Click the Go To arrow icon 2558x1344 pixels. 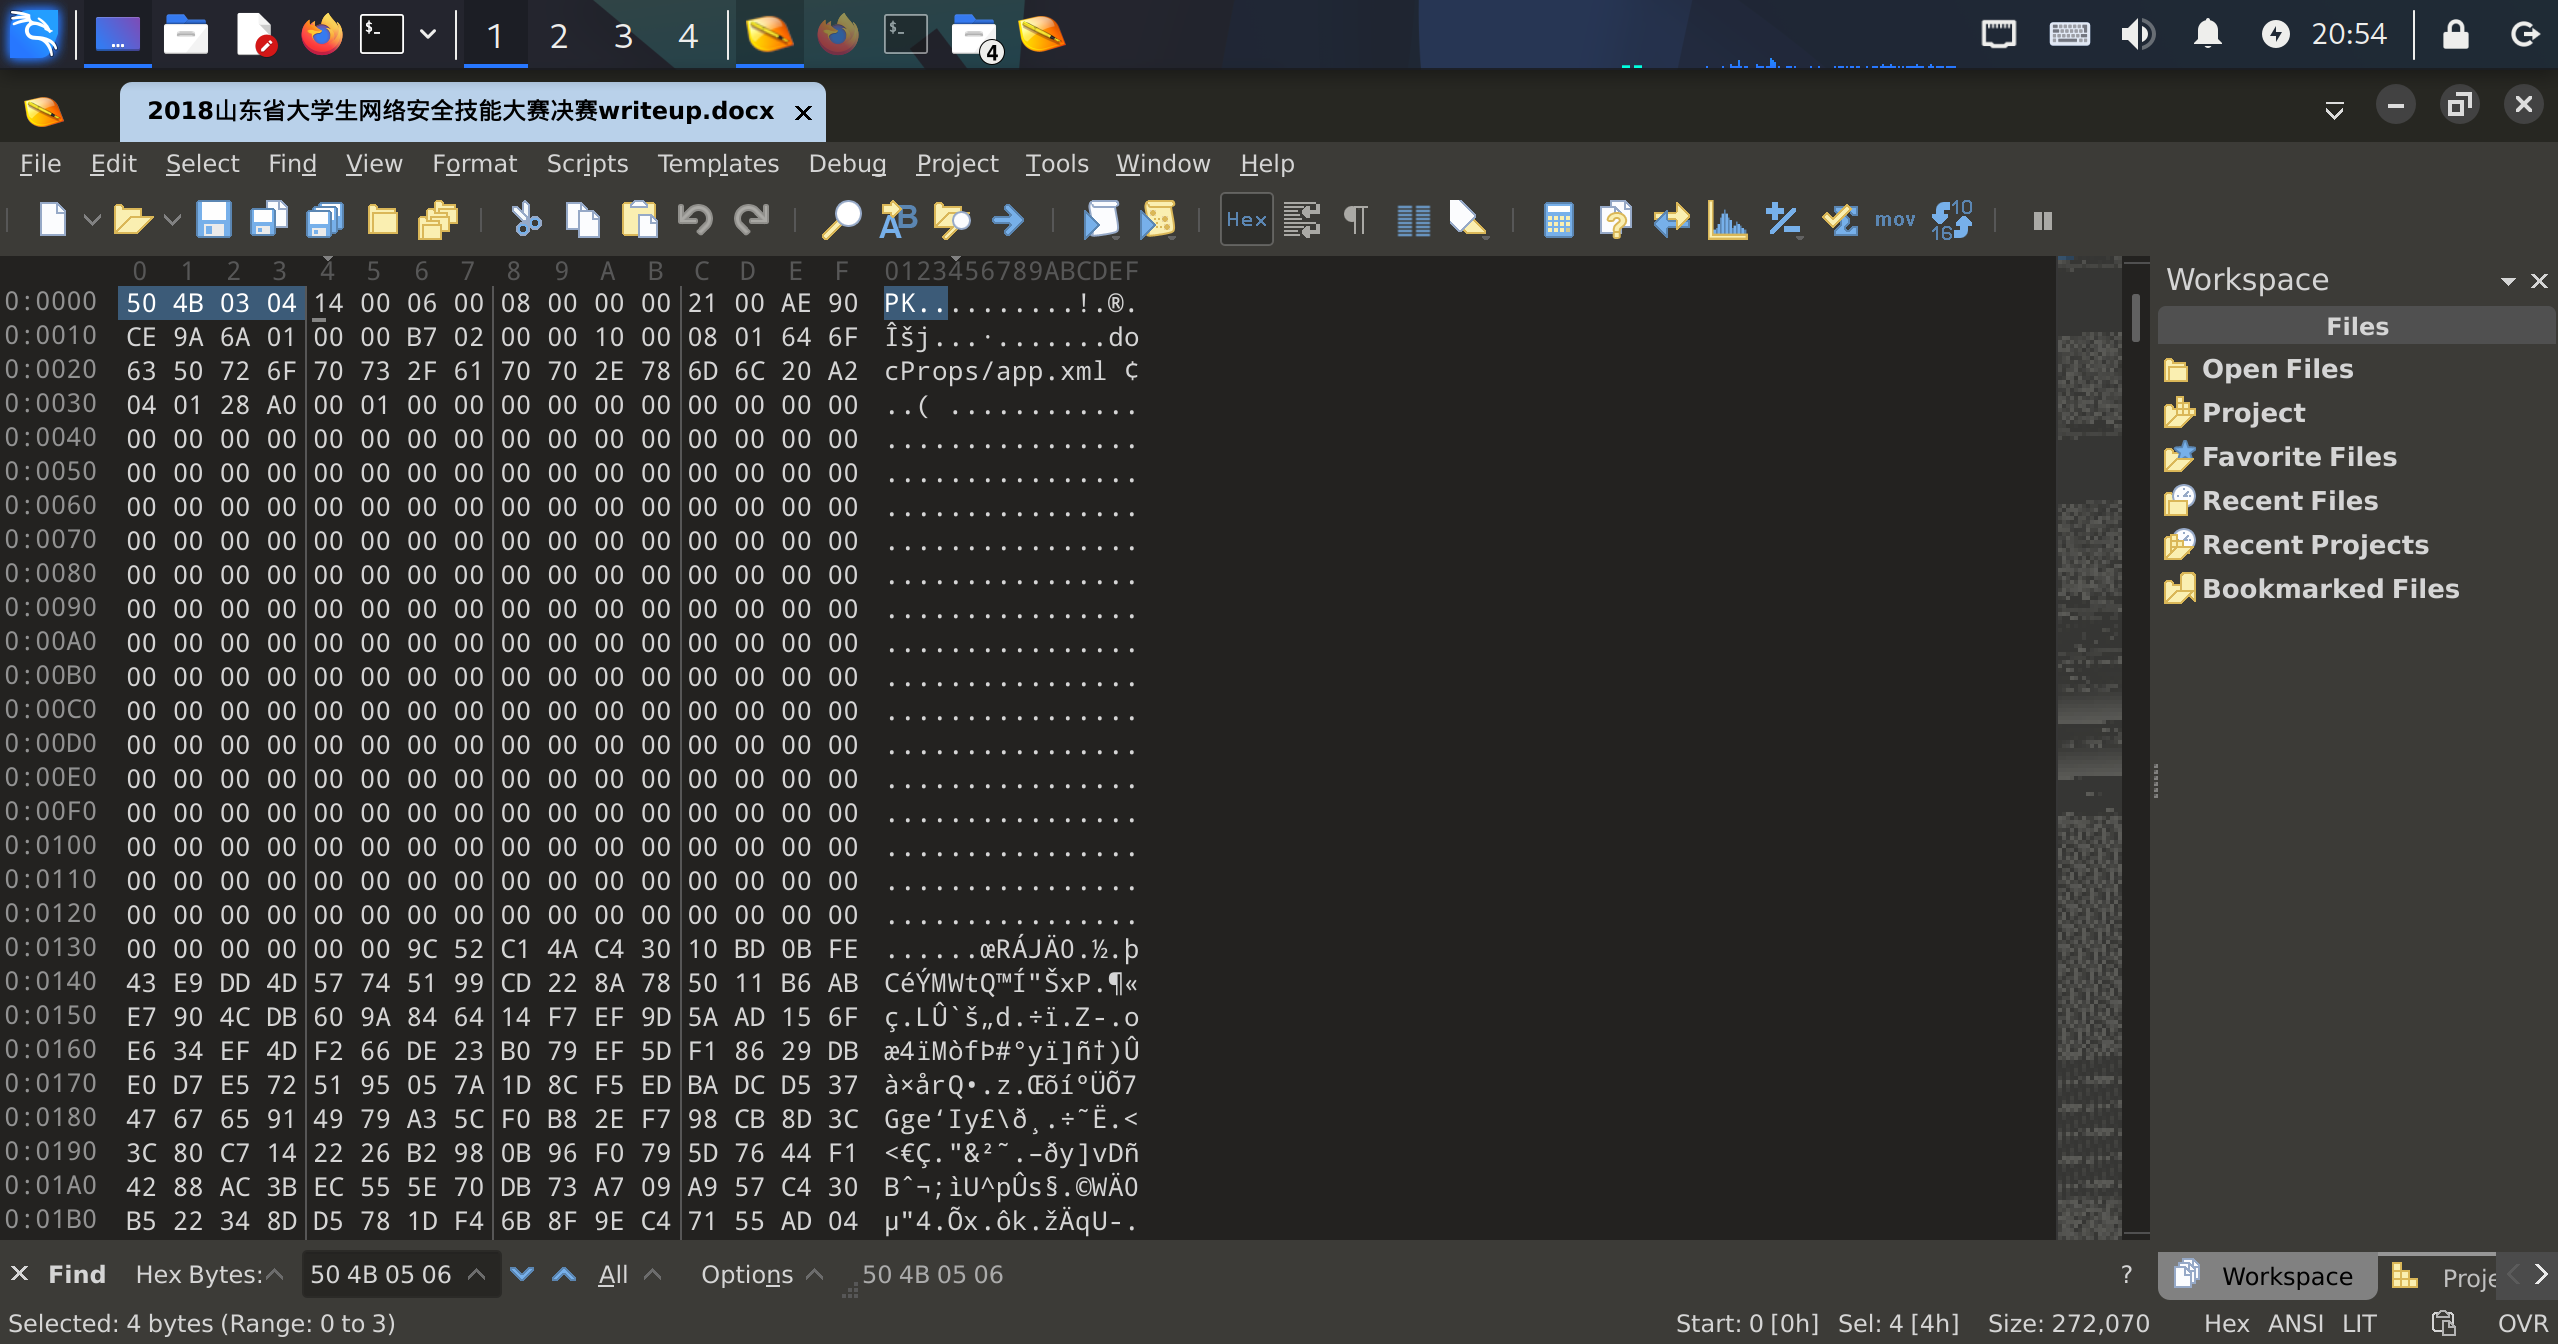click(x=1008, y=220)
